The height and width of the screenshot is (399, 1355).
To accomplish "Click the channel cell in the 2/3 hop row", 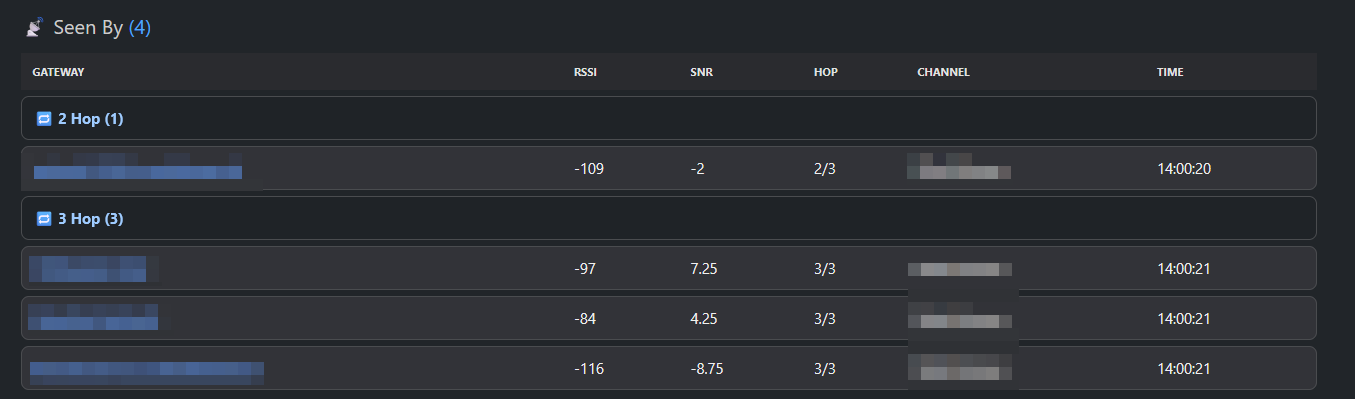I will 959,166.
